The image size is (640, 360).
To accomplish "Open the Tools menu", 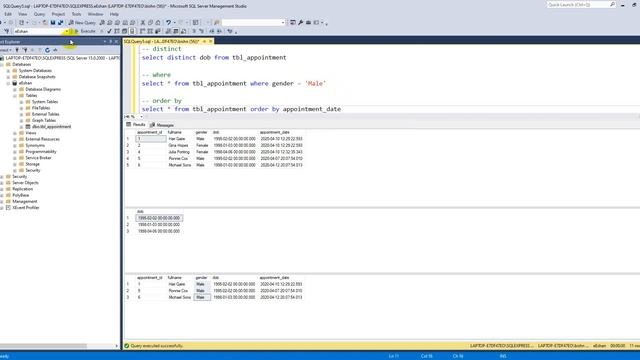I will coord(77,14).
